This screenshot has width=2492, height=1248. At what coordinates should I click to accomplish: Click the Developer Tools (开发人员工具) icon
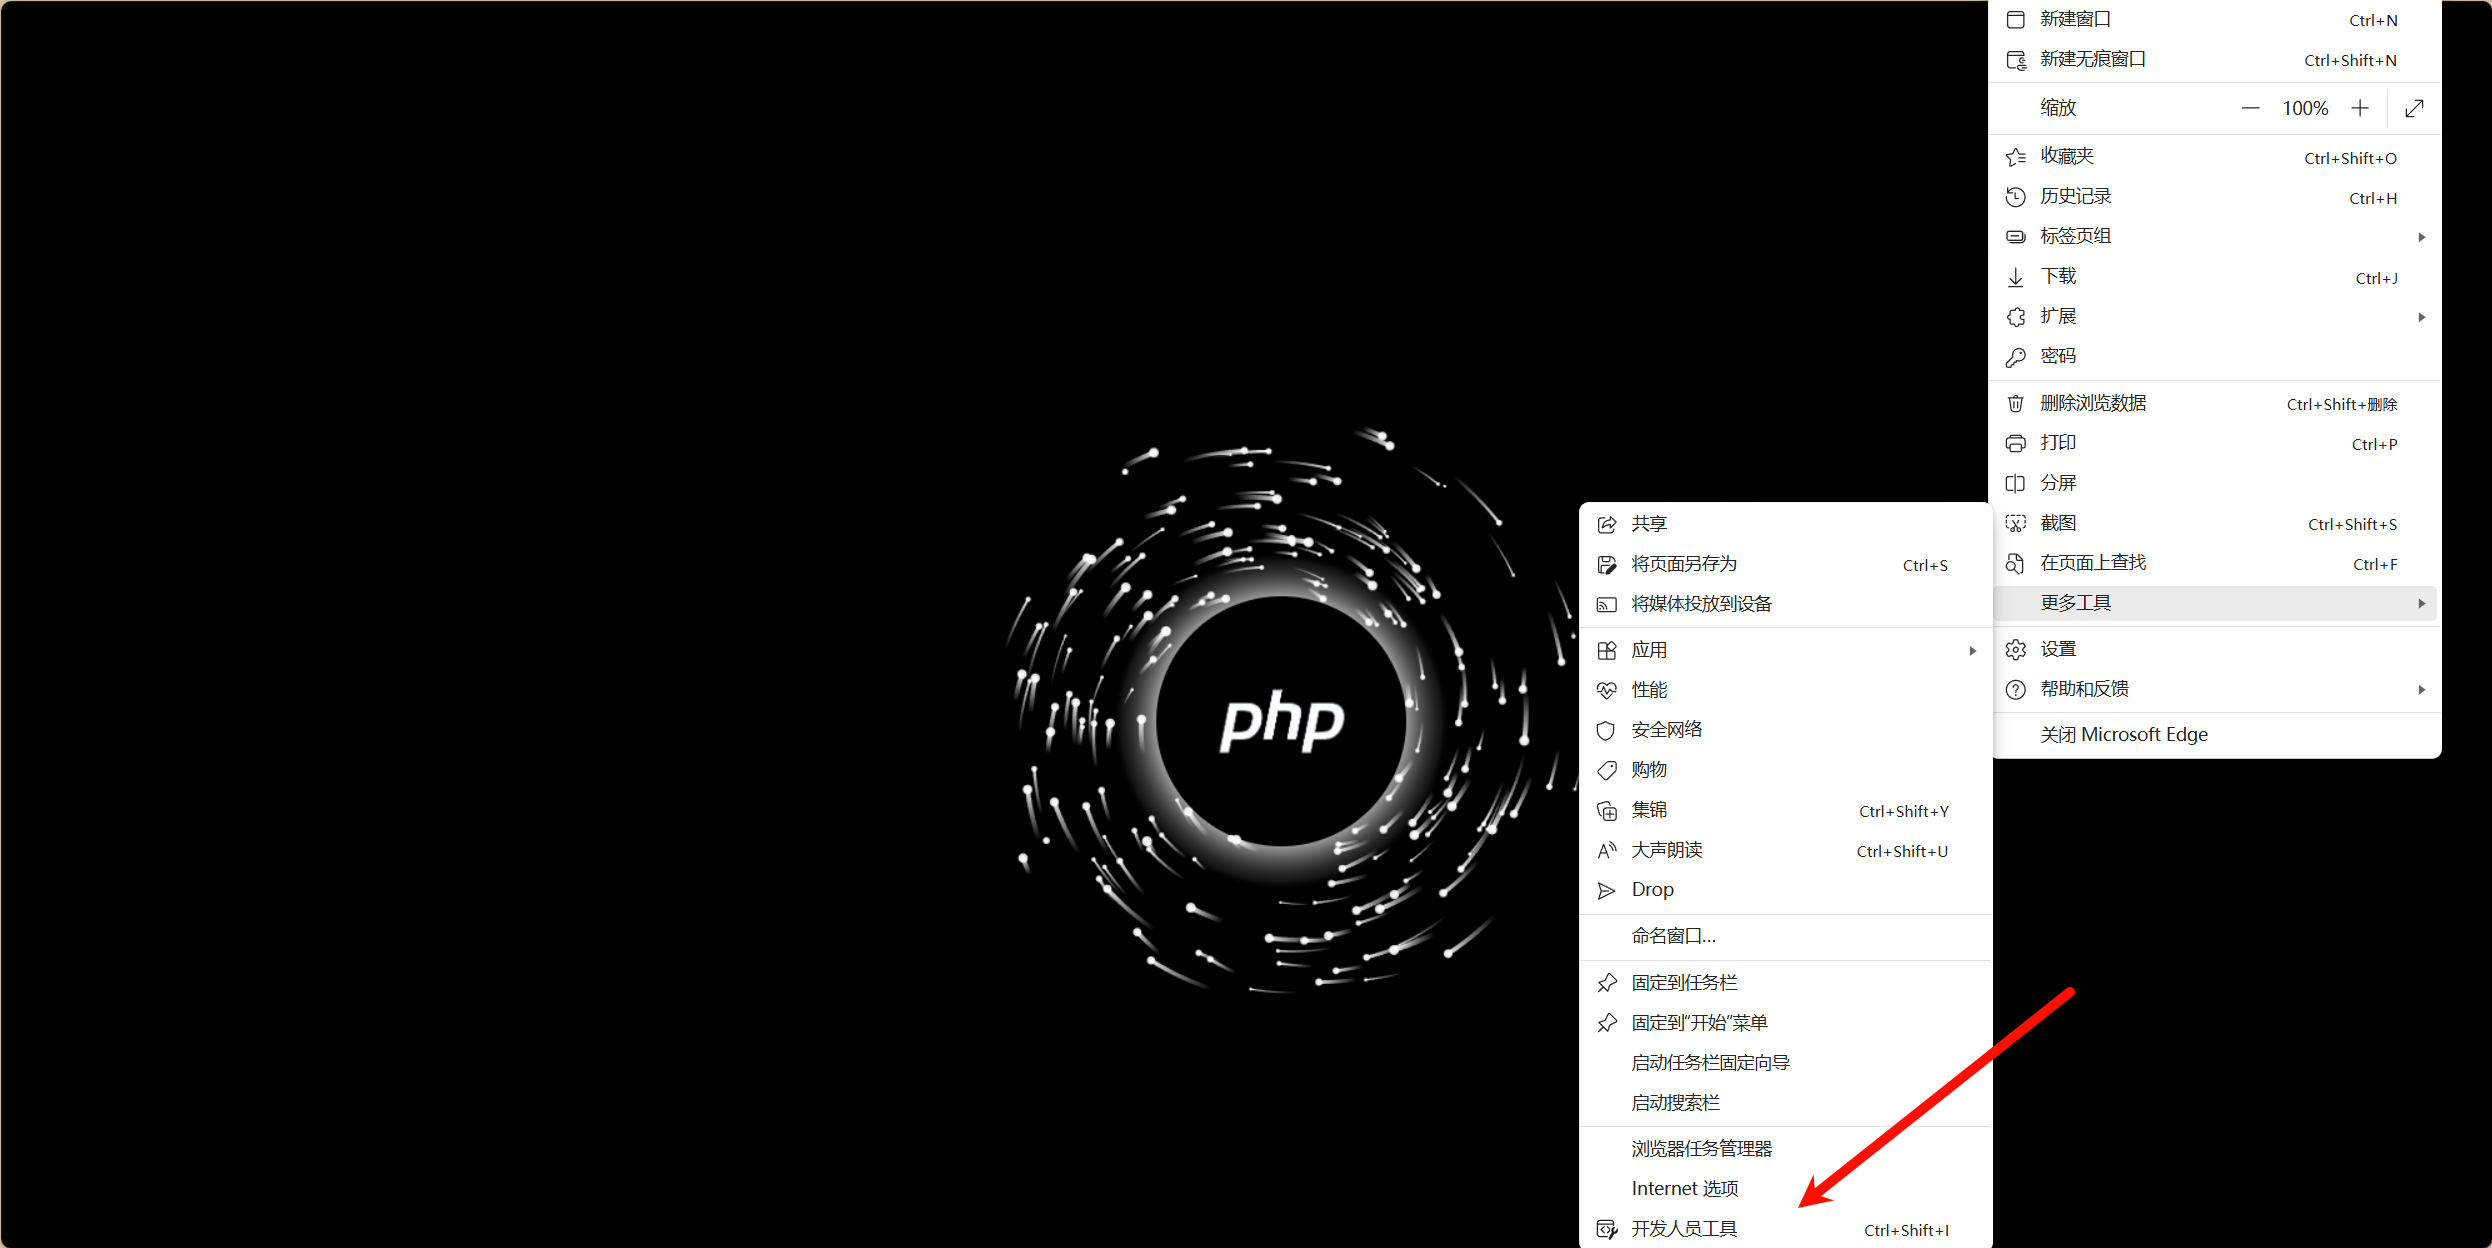point(1607,1229)
